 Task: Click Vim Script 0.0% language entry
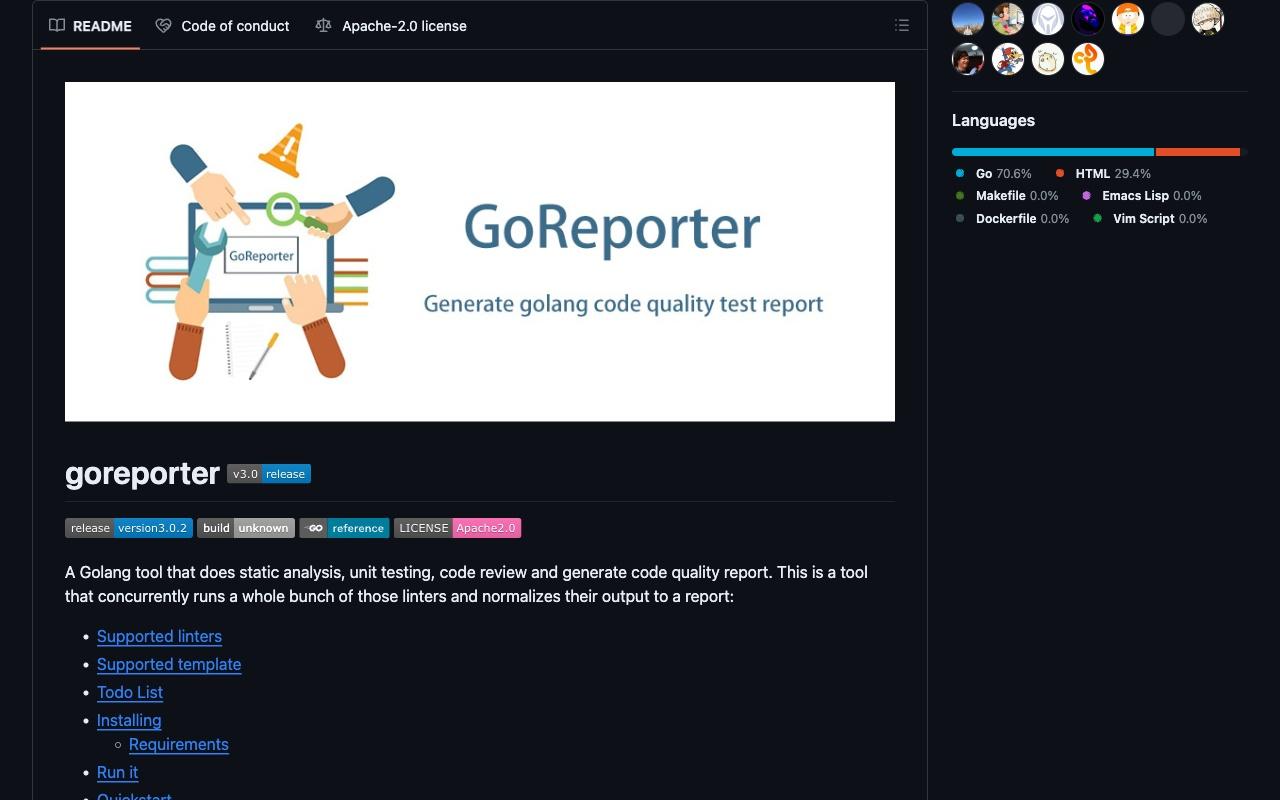(x=1149, y=218)
